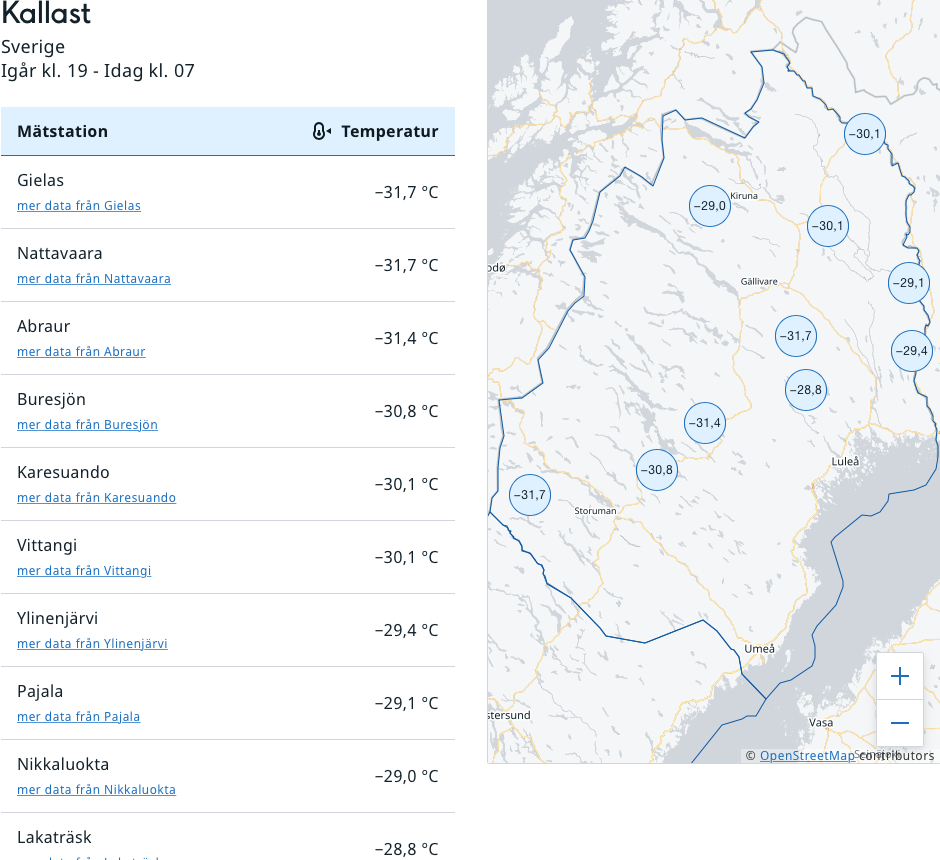Click the −29,1 map marker
940x860 pixels.
pos(909,283)
